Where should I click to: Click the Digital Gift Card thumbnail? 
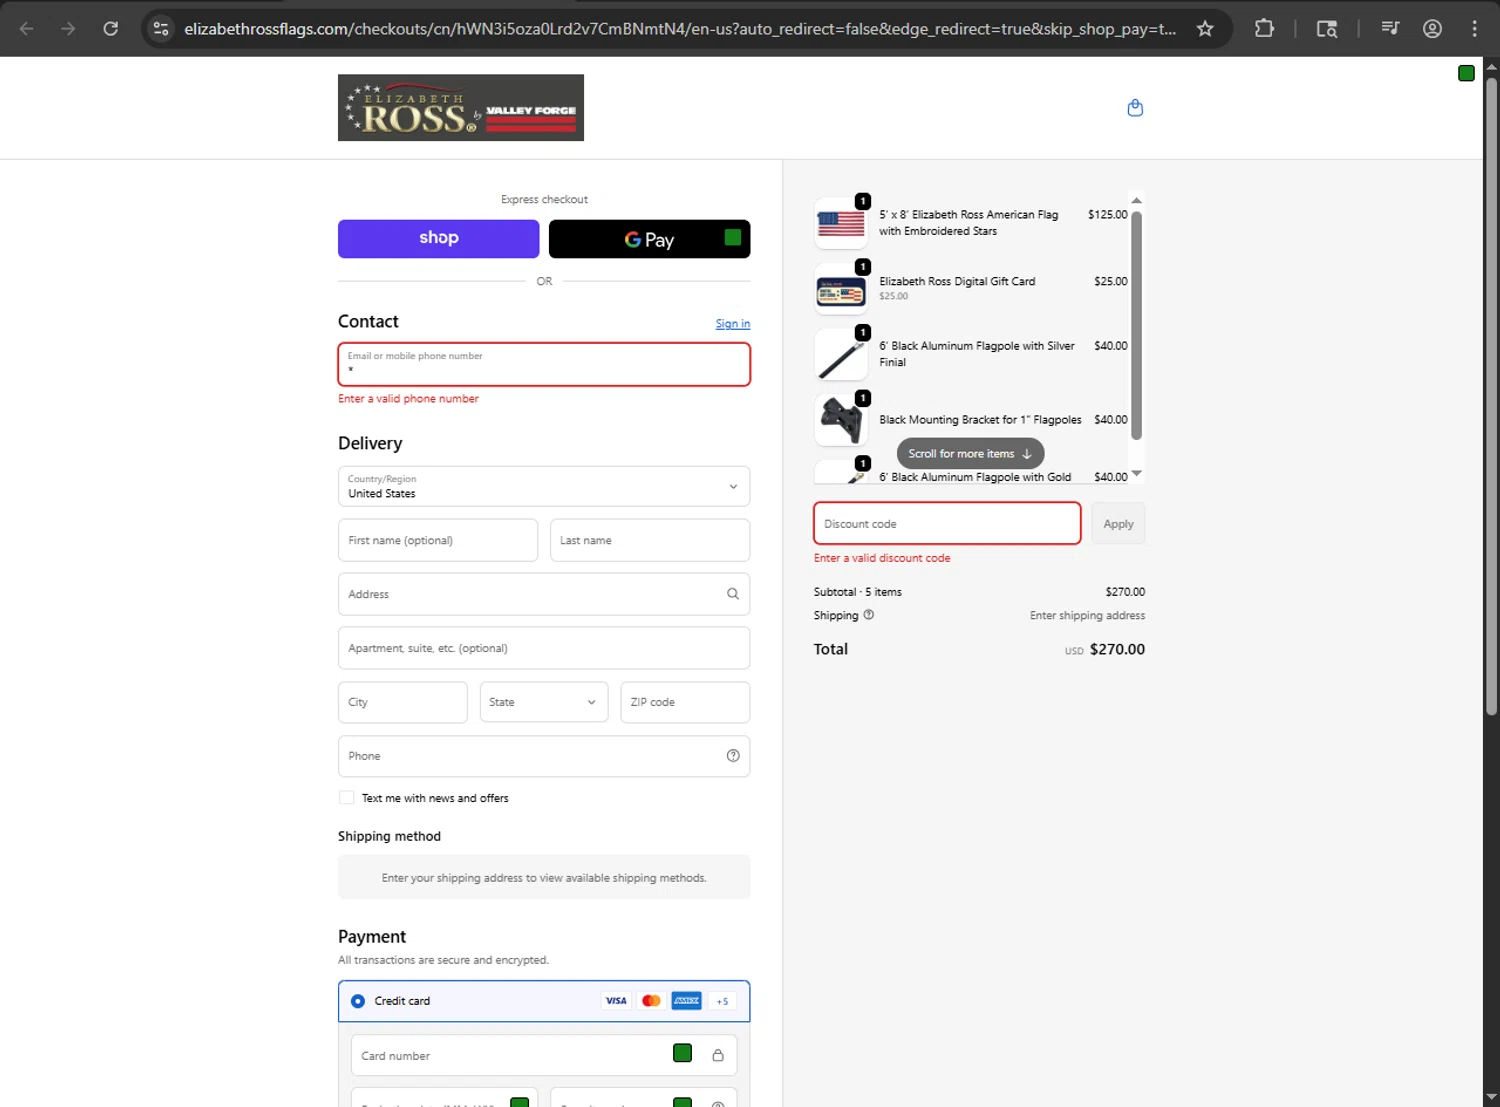click(841, 290)
